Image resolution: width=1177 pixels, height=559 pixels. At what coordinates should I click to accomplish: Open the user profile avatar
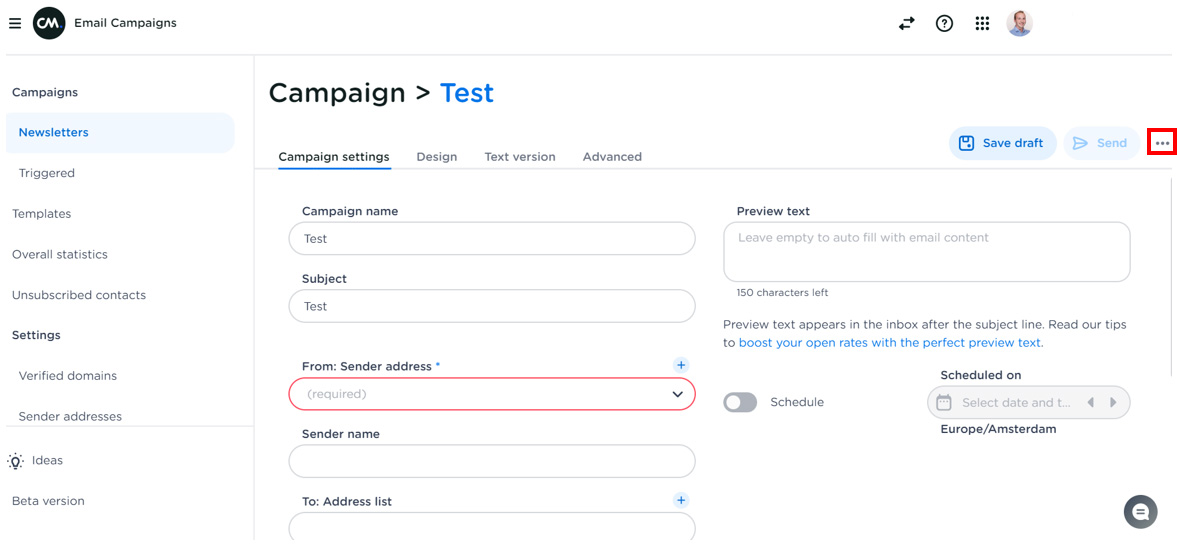point(1019,23)
